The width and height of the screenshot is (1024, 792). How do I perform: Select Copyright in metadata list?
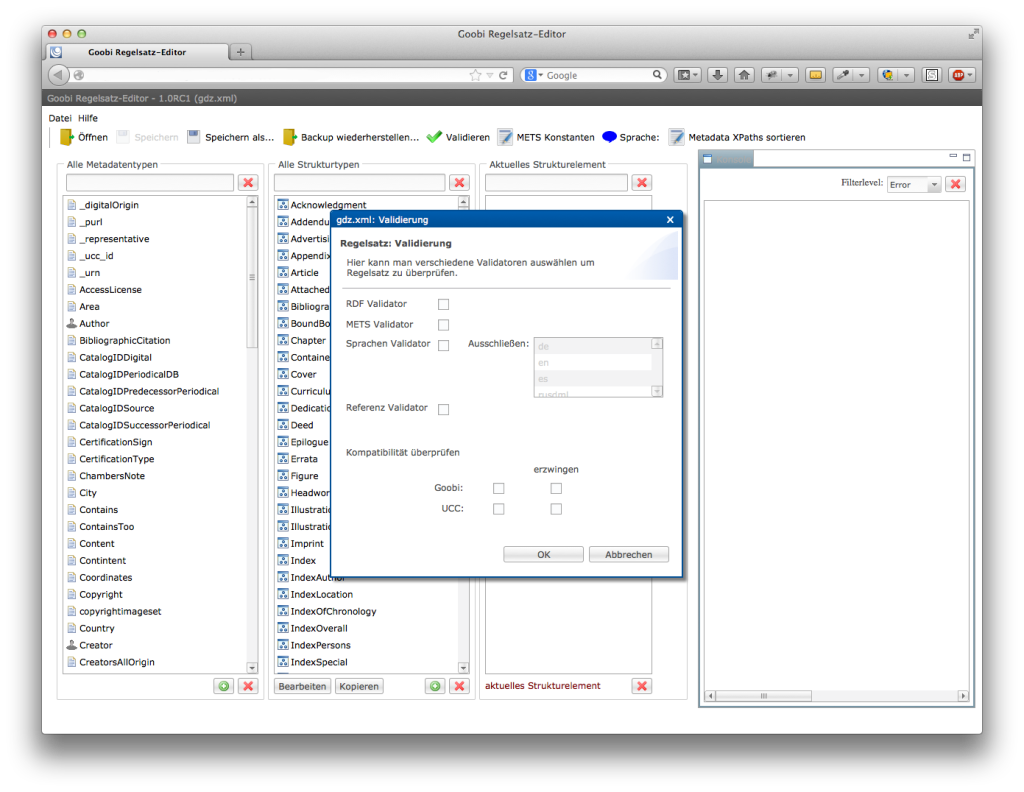101,594
